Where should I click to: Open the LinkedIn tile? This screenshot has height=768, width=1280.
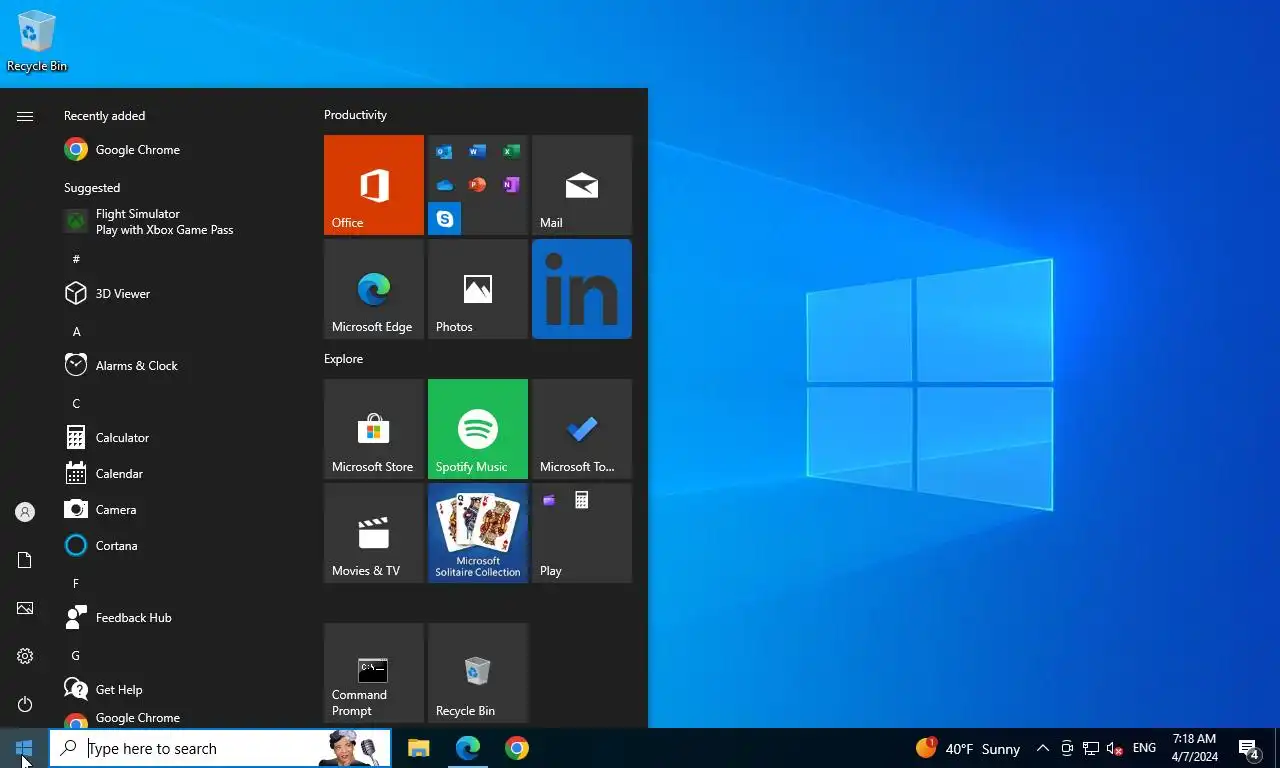(582, 289)
